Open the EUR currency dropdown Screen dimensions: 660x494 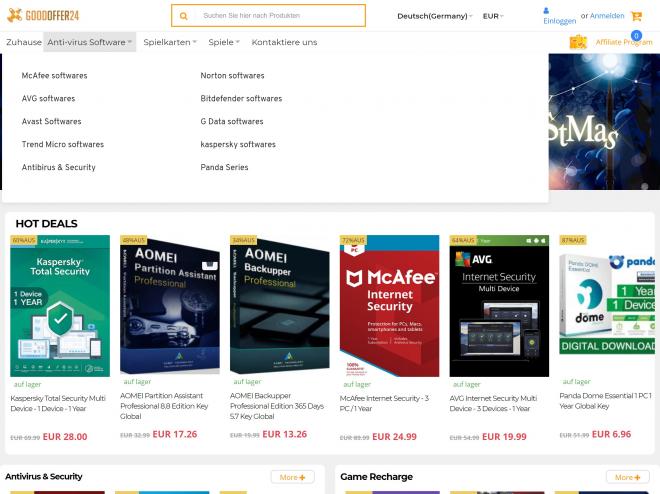(493, 16)
